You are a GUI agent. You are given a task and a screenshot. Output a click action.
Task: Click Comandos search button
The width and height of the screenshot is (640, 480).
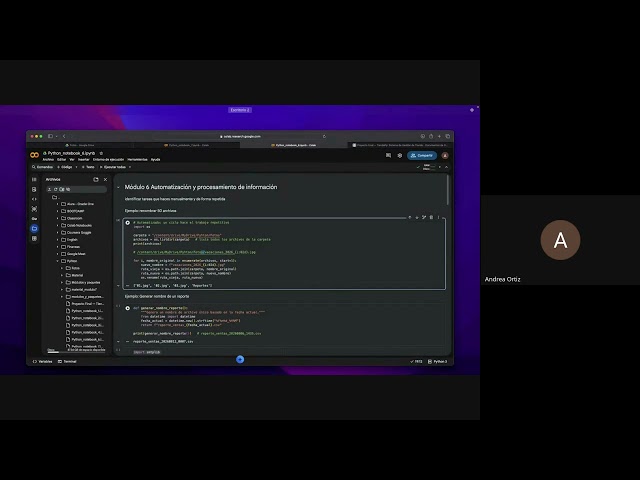coord(42,167)
